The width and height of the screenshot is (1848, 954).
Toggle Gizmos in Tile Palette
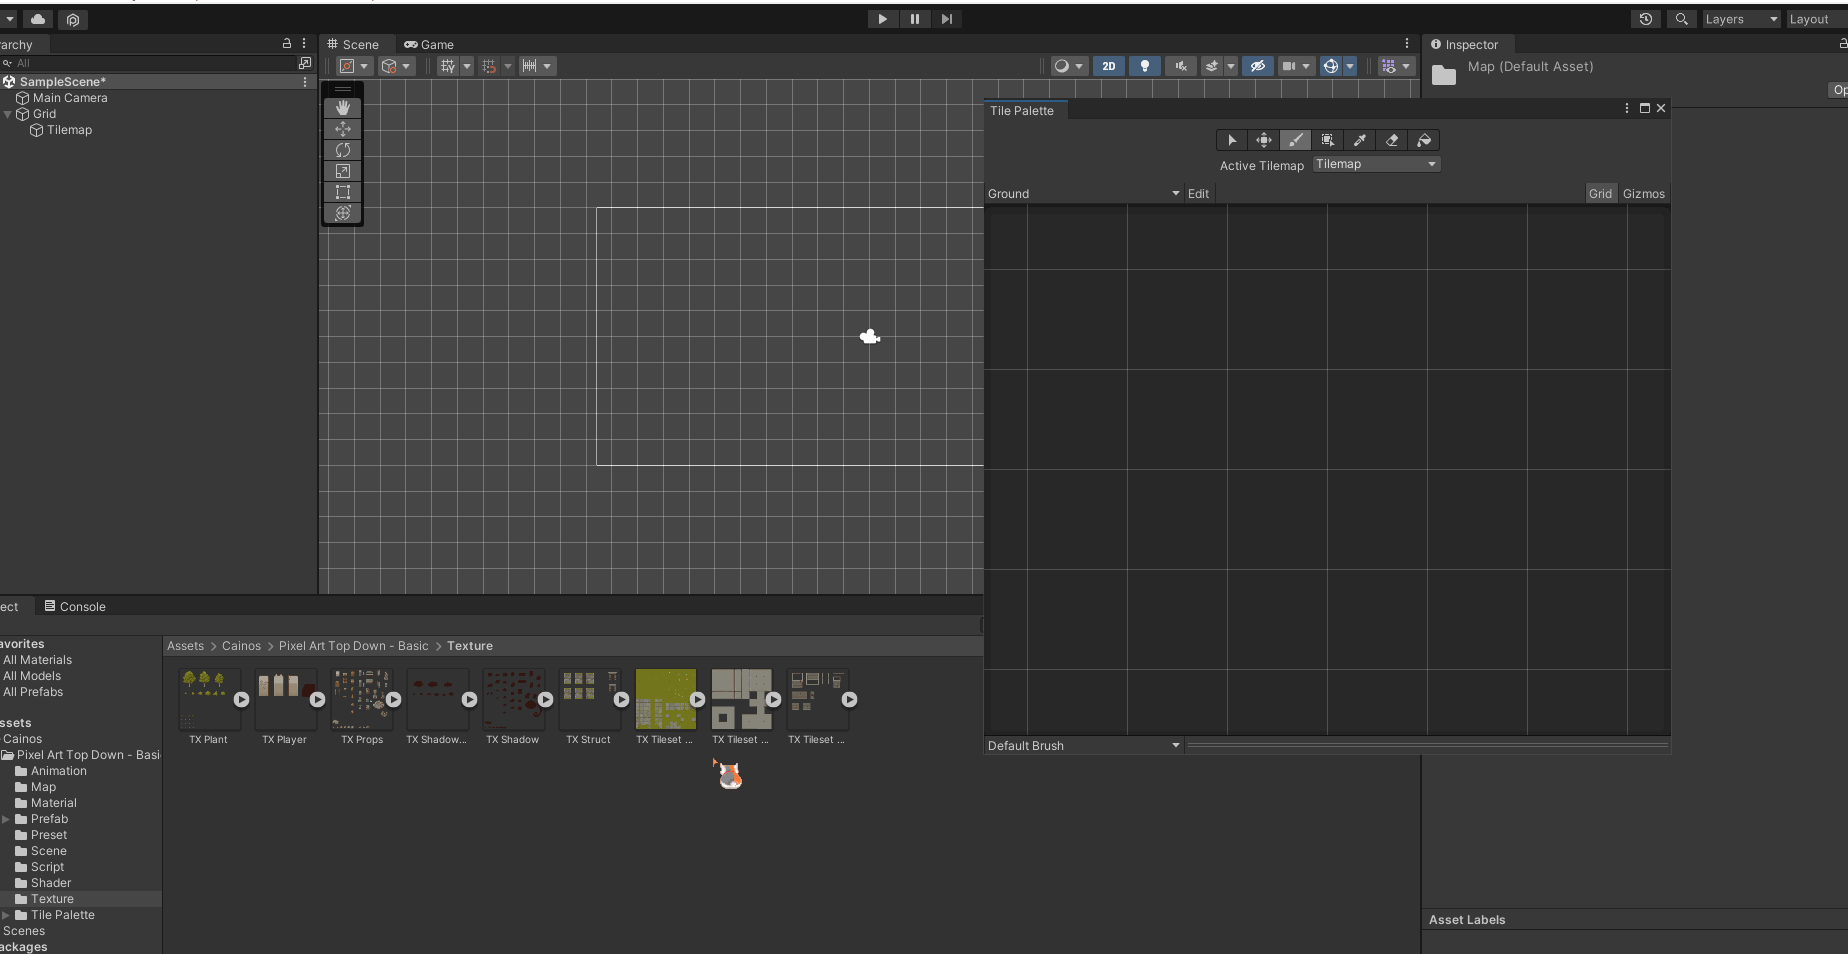point(1644,194)
